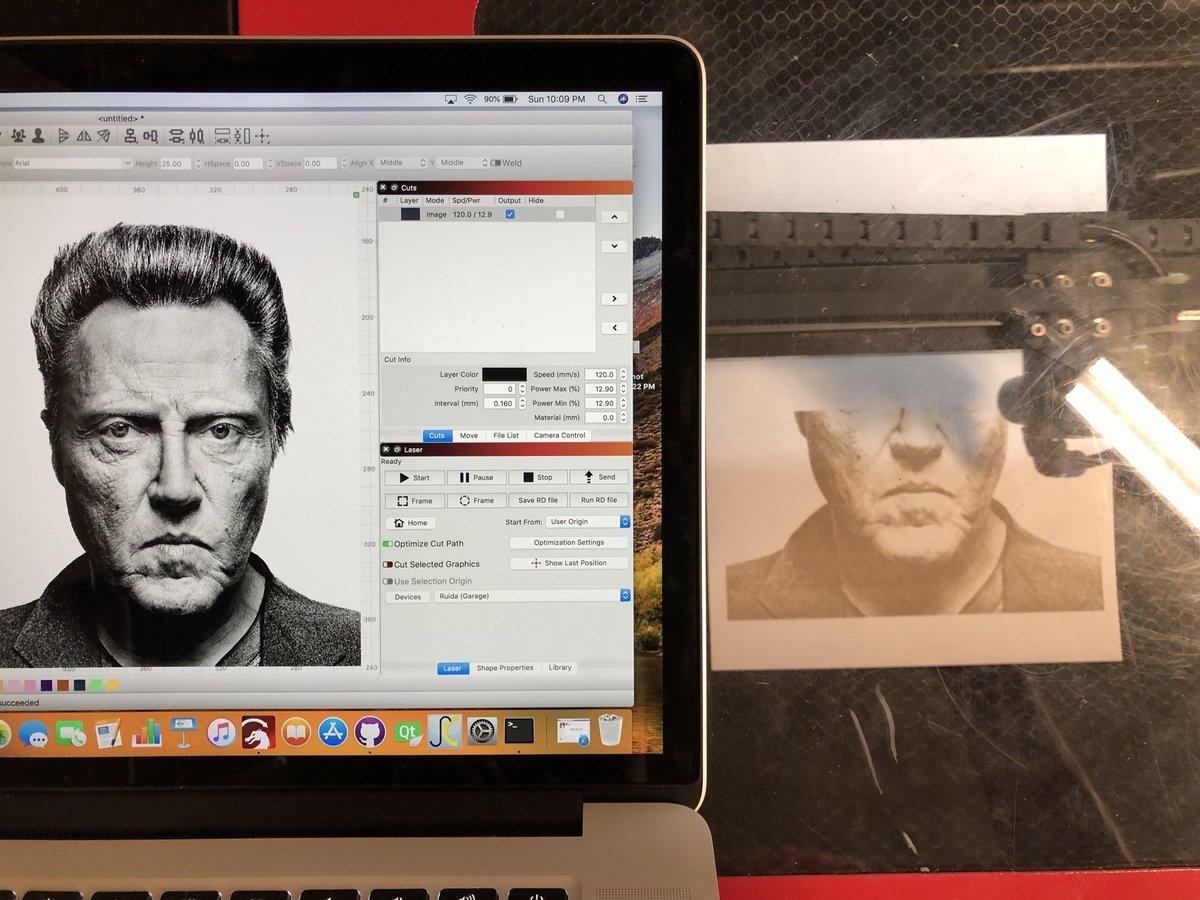
Task: Click the Align Centers Vertically icon
Action: click(x=130, y=136)
